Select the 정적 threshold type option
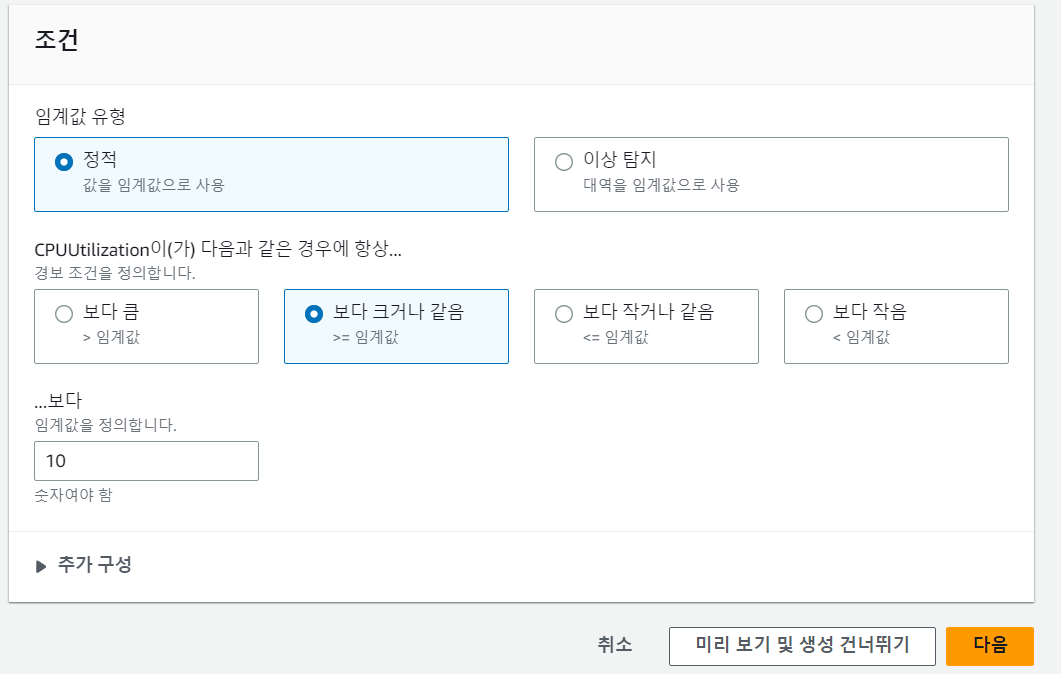This screenshot has height=674, width=1061. coord(271,175)
